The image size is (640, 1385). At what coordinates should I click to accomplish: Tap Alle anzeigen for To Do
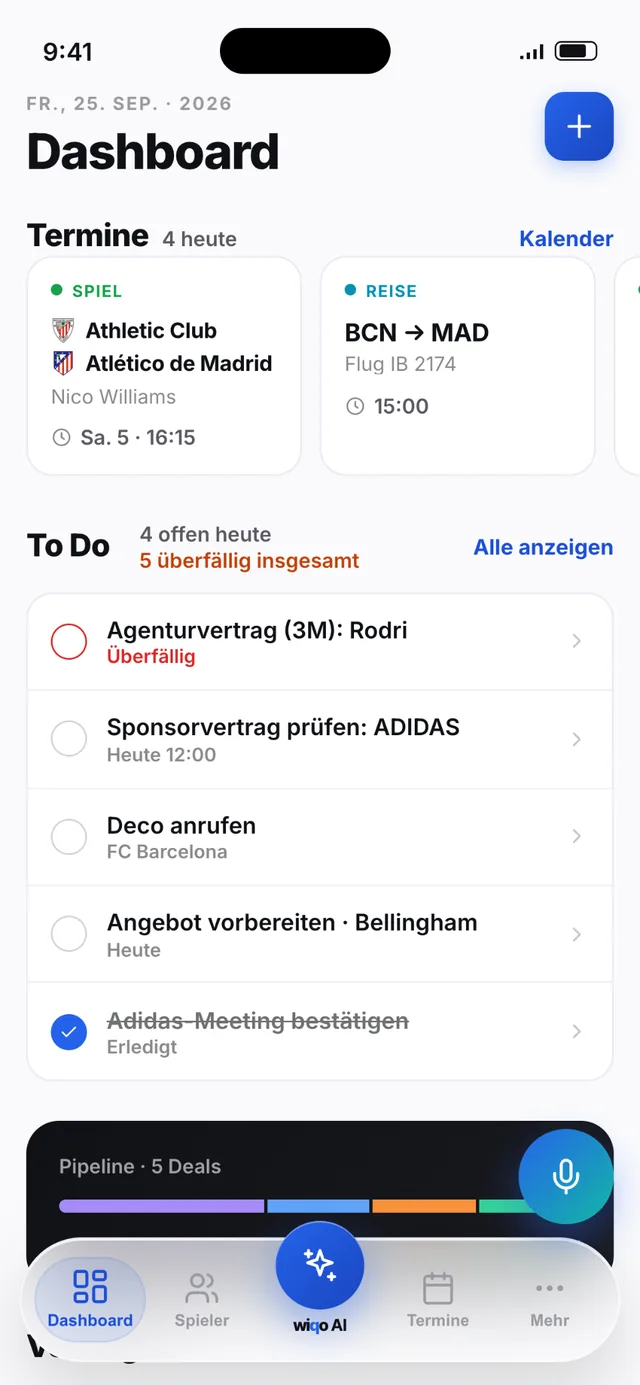coord(543,547)
